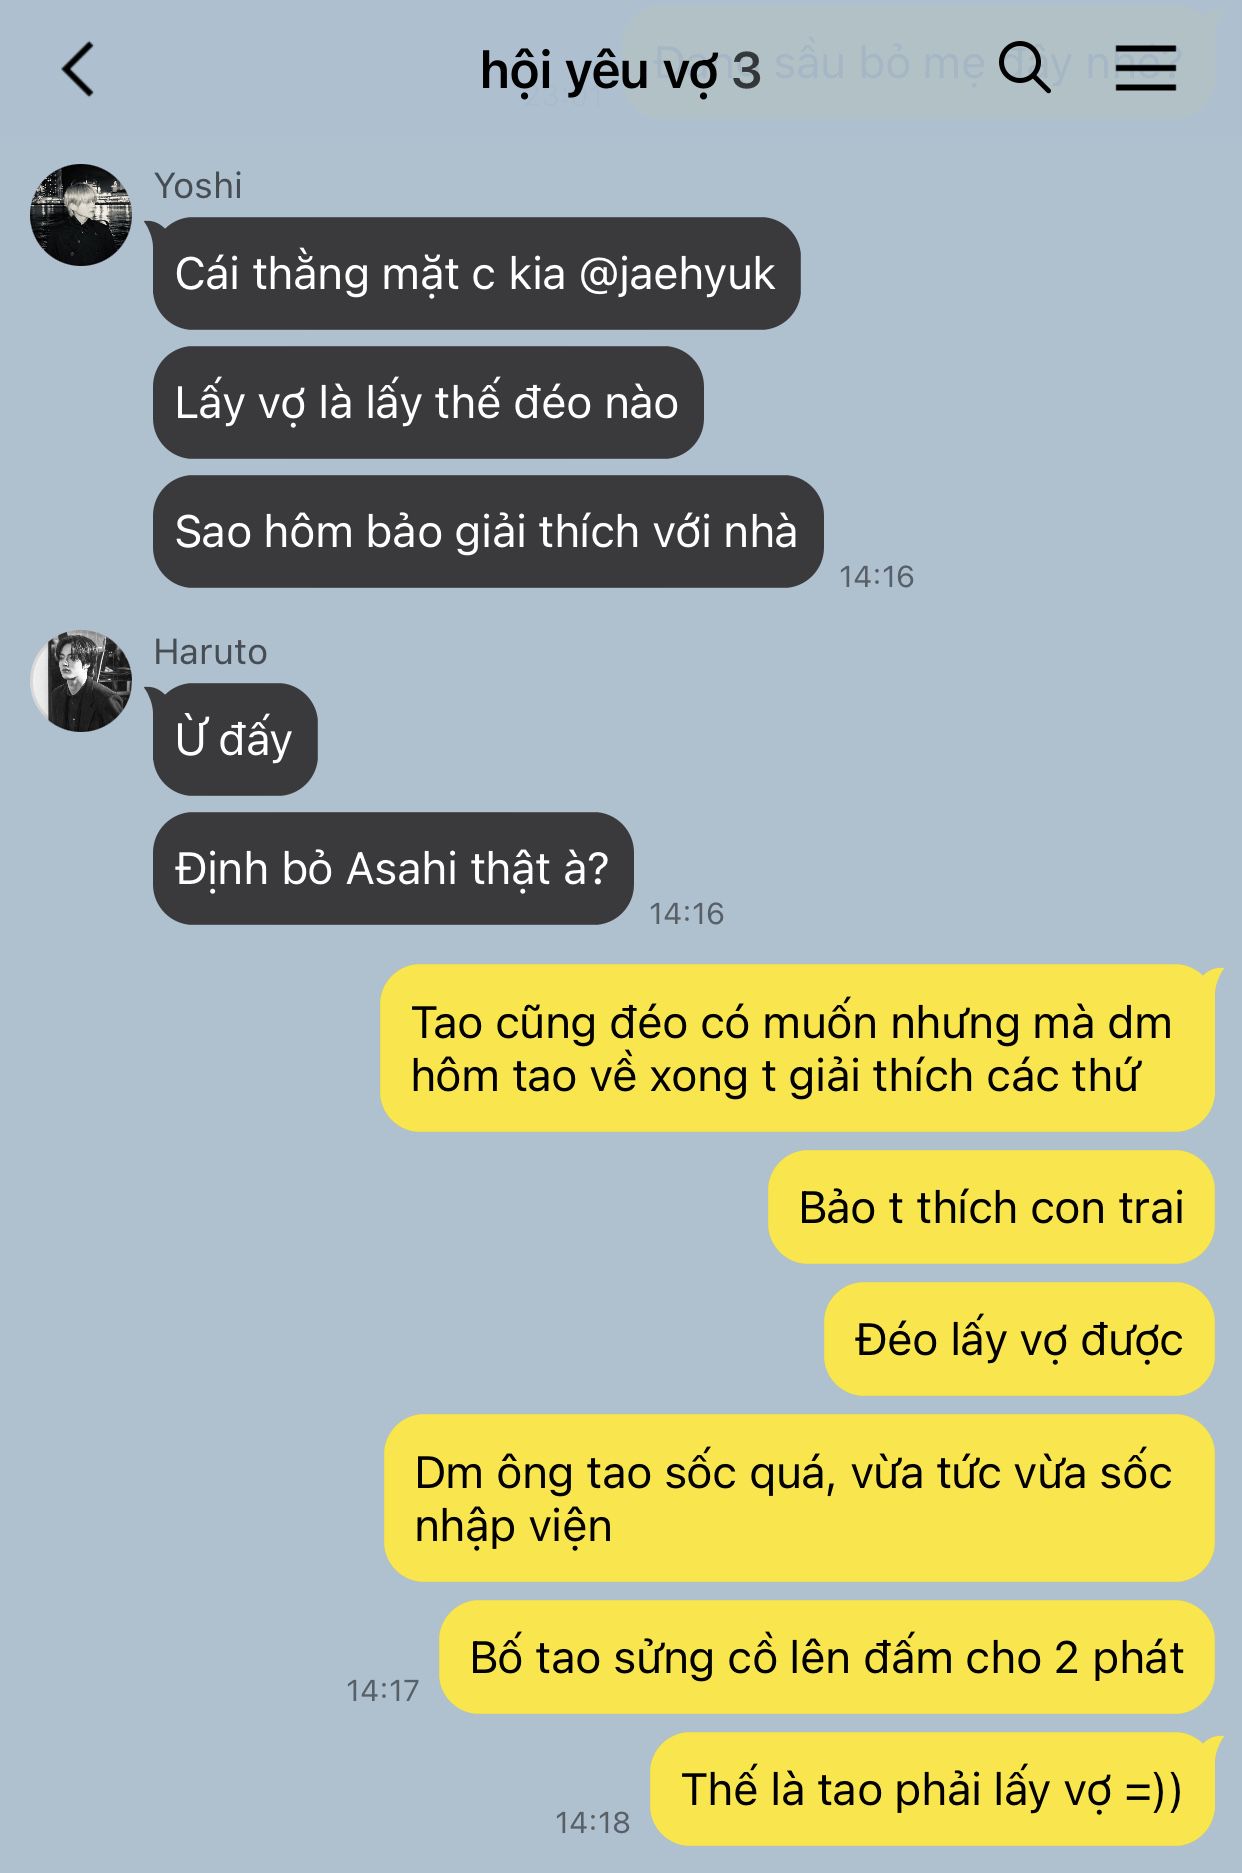This screenshot has height=1873, width=1242.
Task: Select message 'Sao hôm bảo giải thích với nhà'
Action: [487, 532]
